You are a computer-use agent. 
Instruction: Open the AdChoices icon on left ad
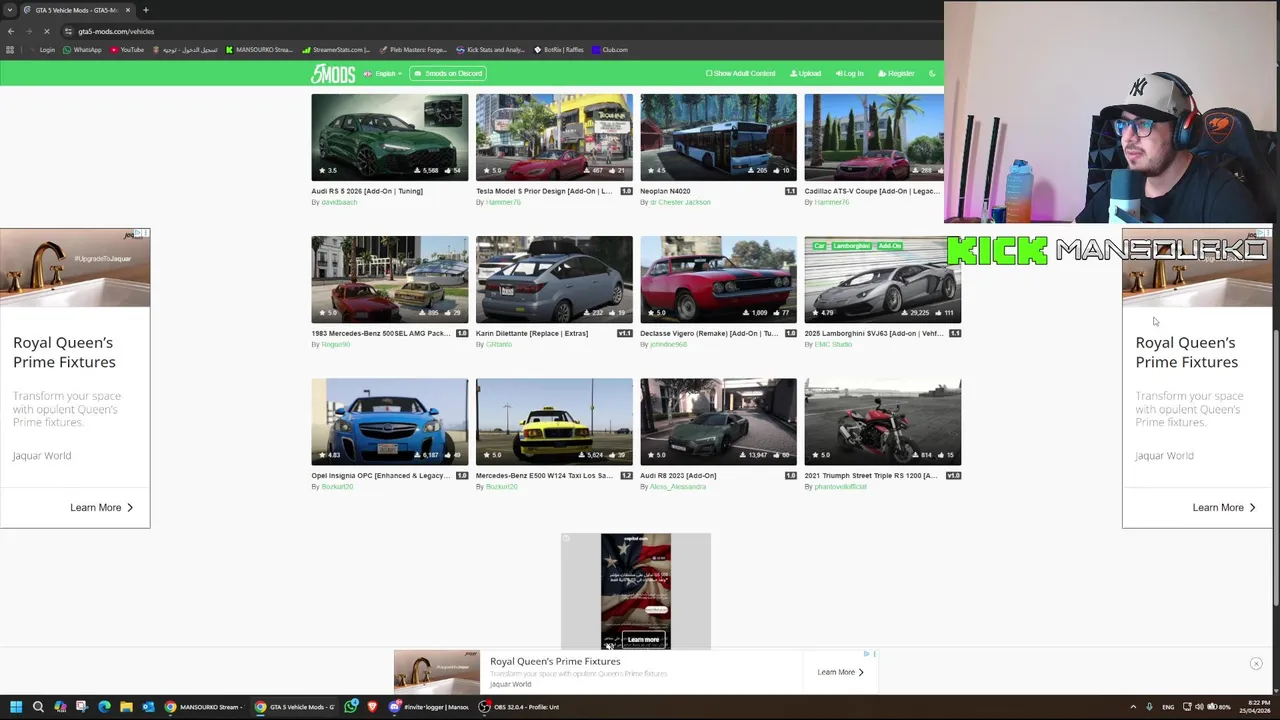click(x=138, y=233)
